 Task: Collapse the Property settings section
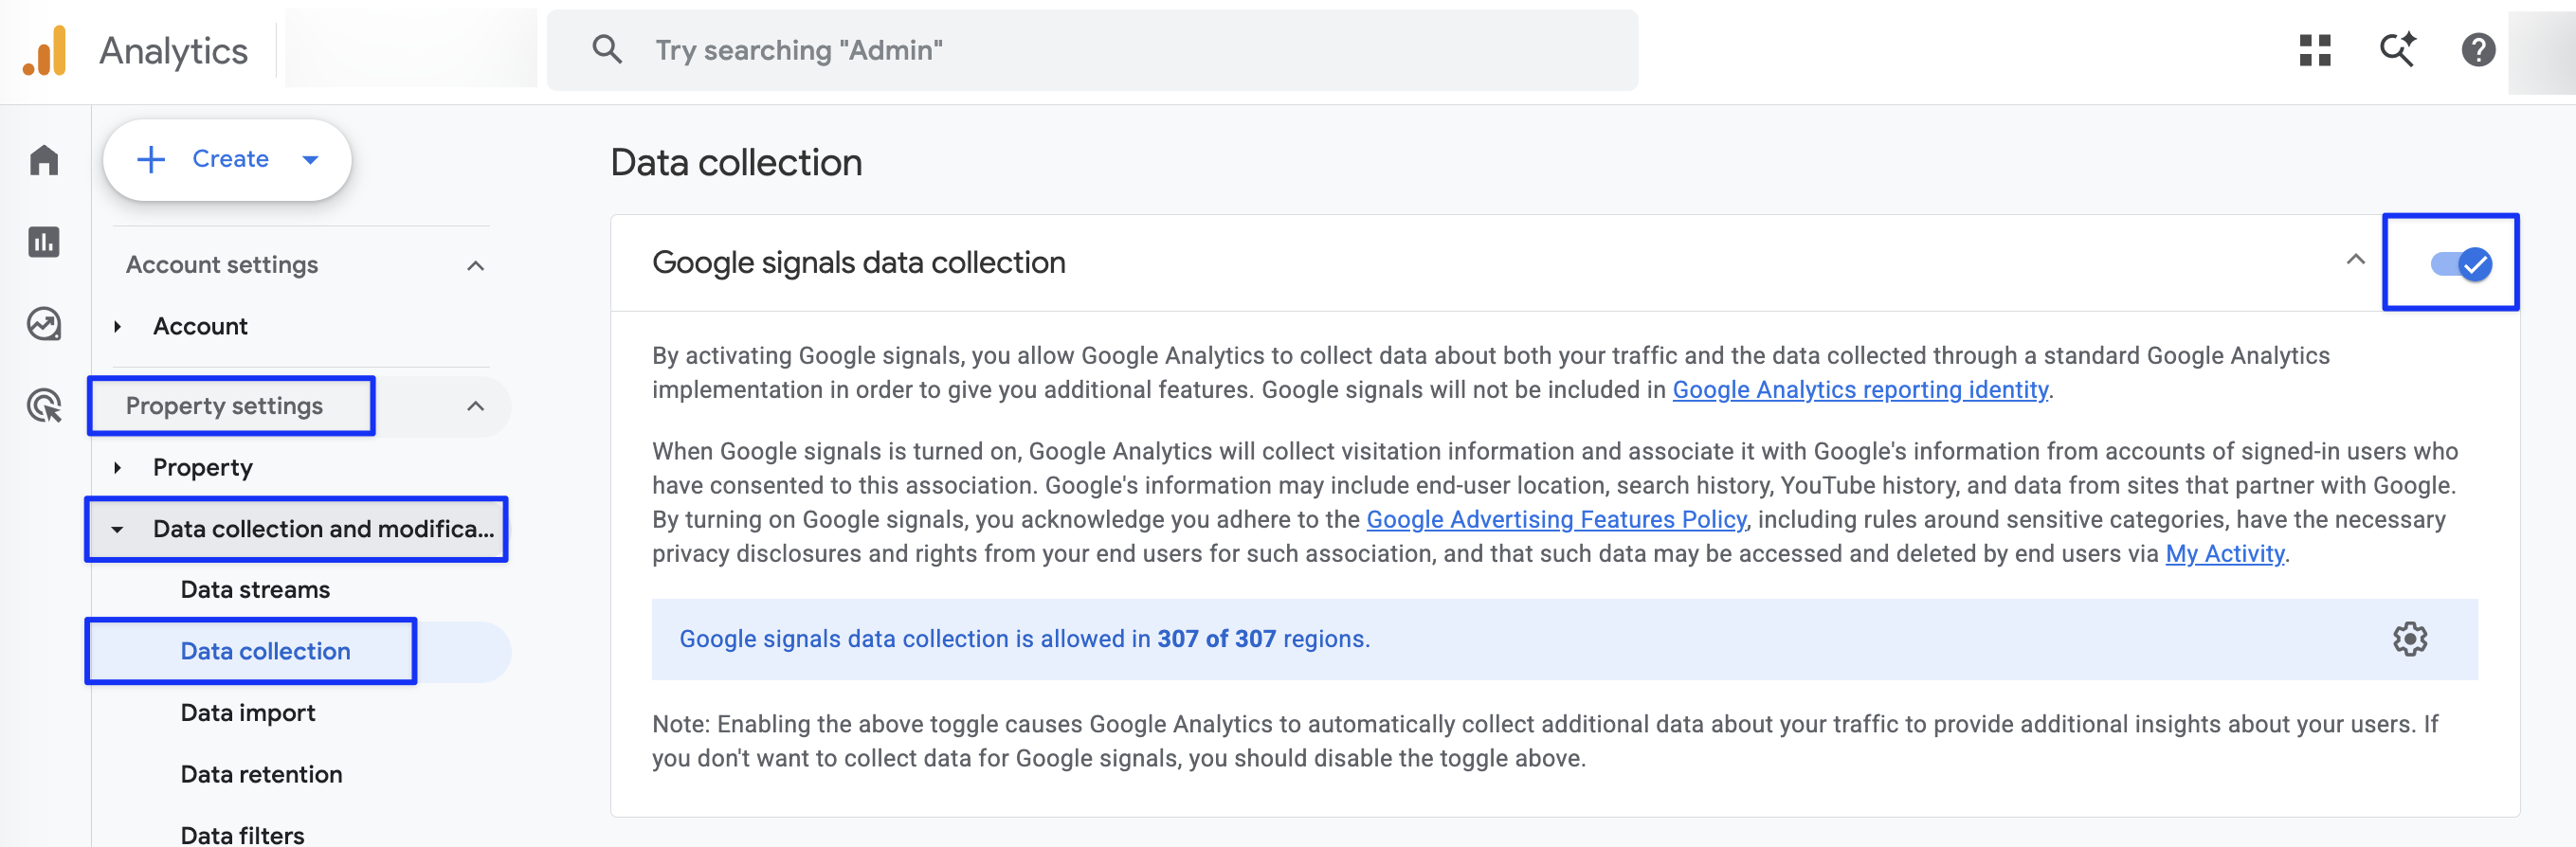pyautogui.click(x=476, y=406)
